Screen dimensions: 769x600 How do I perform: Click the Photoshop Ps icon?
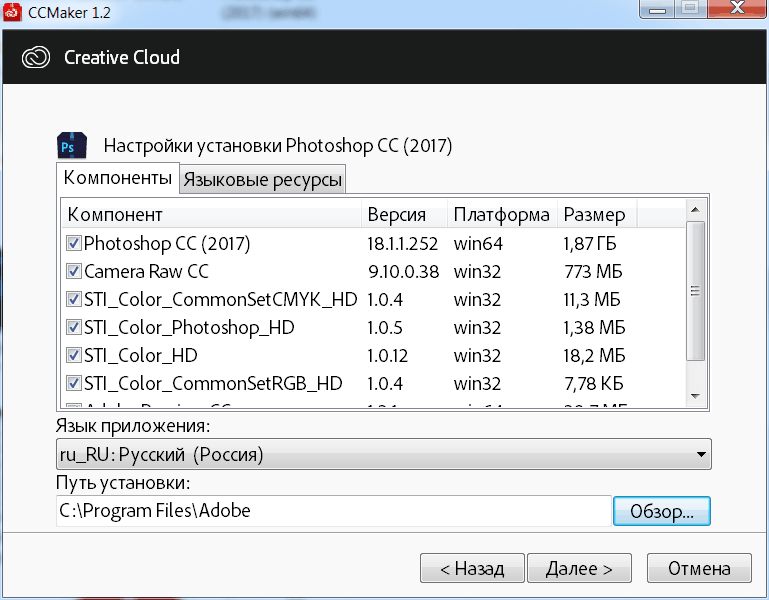(72, 146)
